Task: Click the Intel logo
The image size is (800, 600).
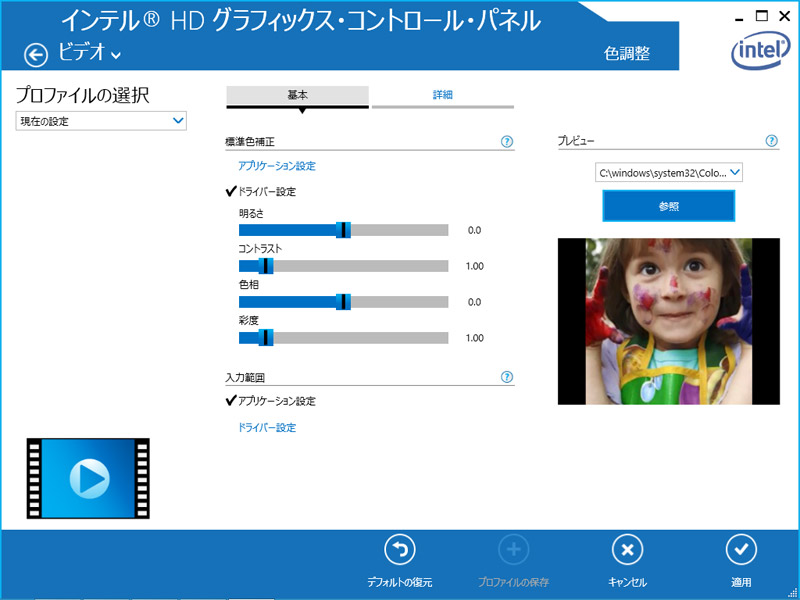Action: [x=760, y=47]
